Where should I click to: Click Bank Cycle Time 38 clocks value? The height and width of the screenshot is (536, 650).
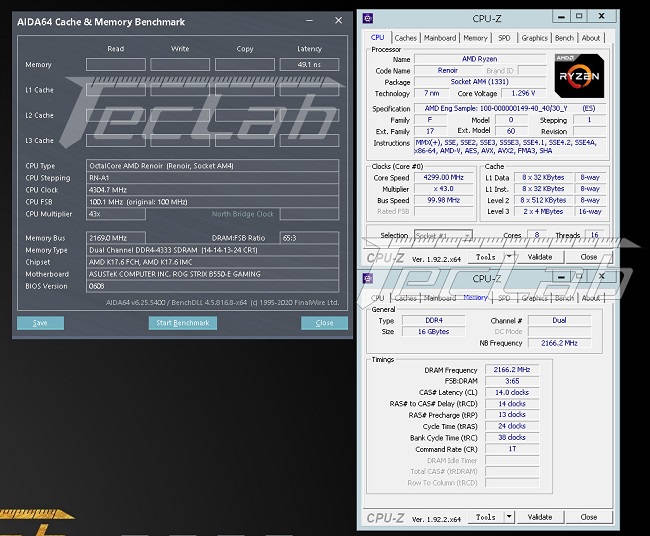[x=512, y=437]
